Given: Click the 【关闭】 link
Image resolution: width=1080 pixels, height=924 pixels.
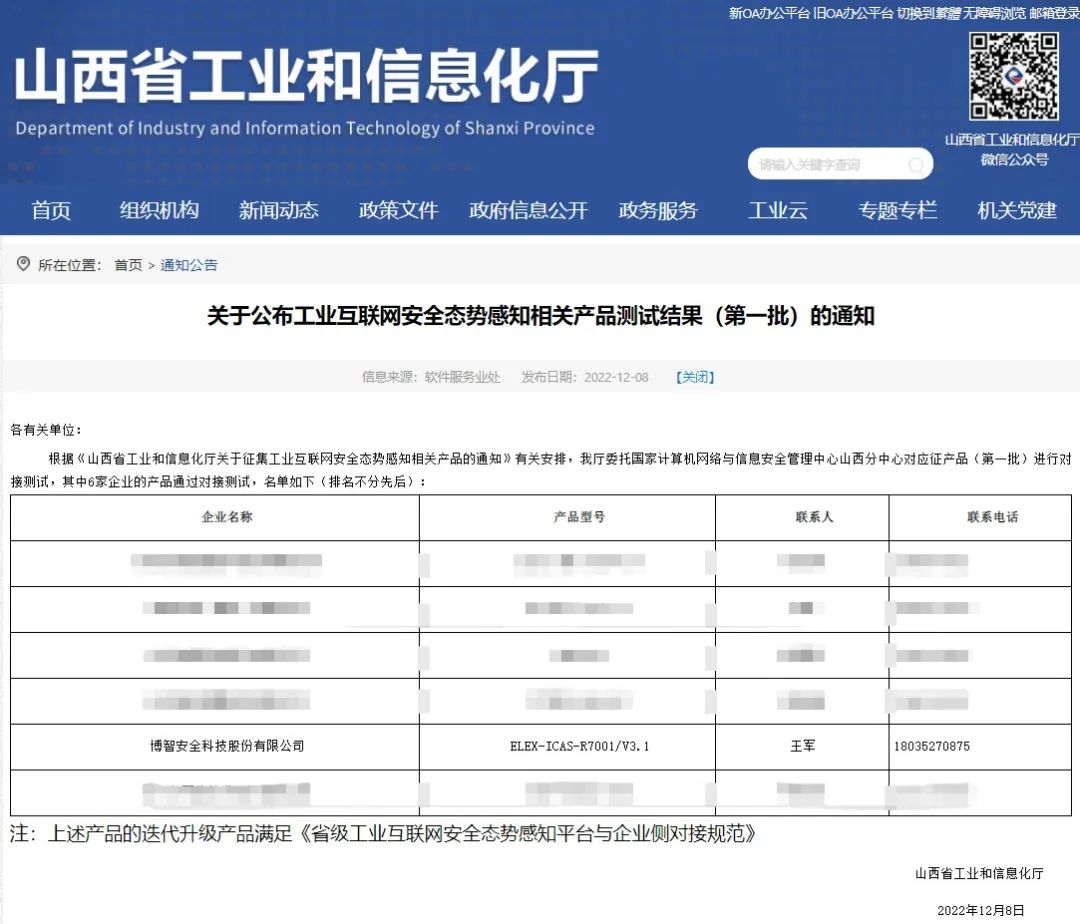Looking at the screenshot, I should coord(695,377).
